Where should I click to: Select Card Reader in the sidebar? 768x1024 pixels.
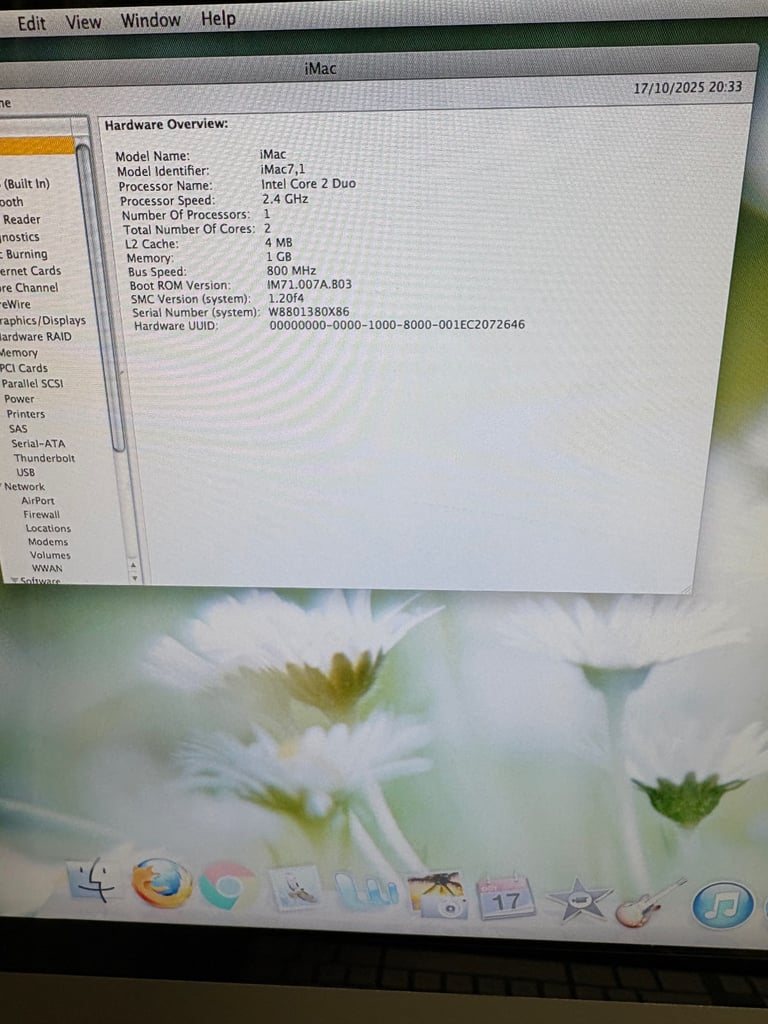(x=21, y=219)
